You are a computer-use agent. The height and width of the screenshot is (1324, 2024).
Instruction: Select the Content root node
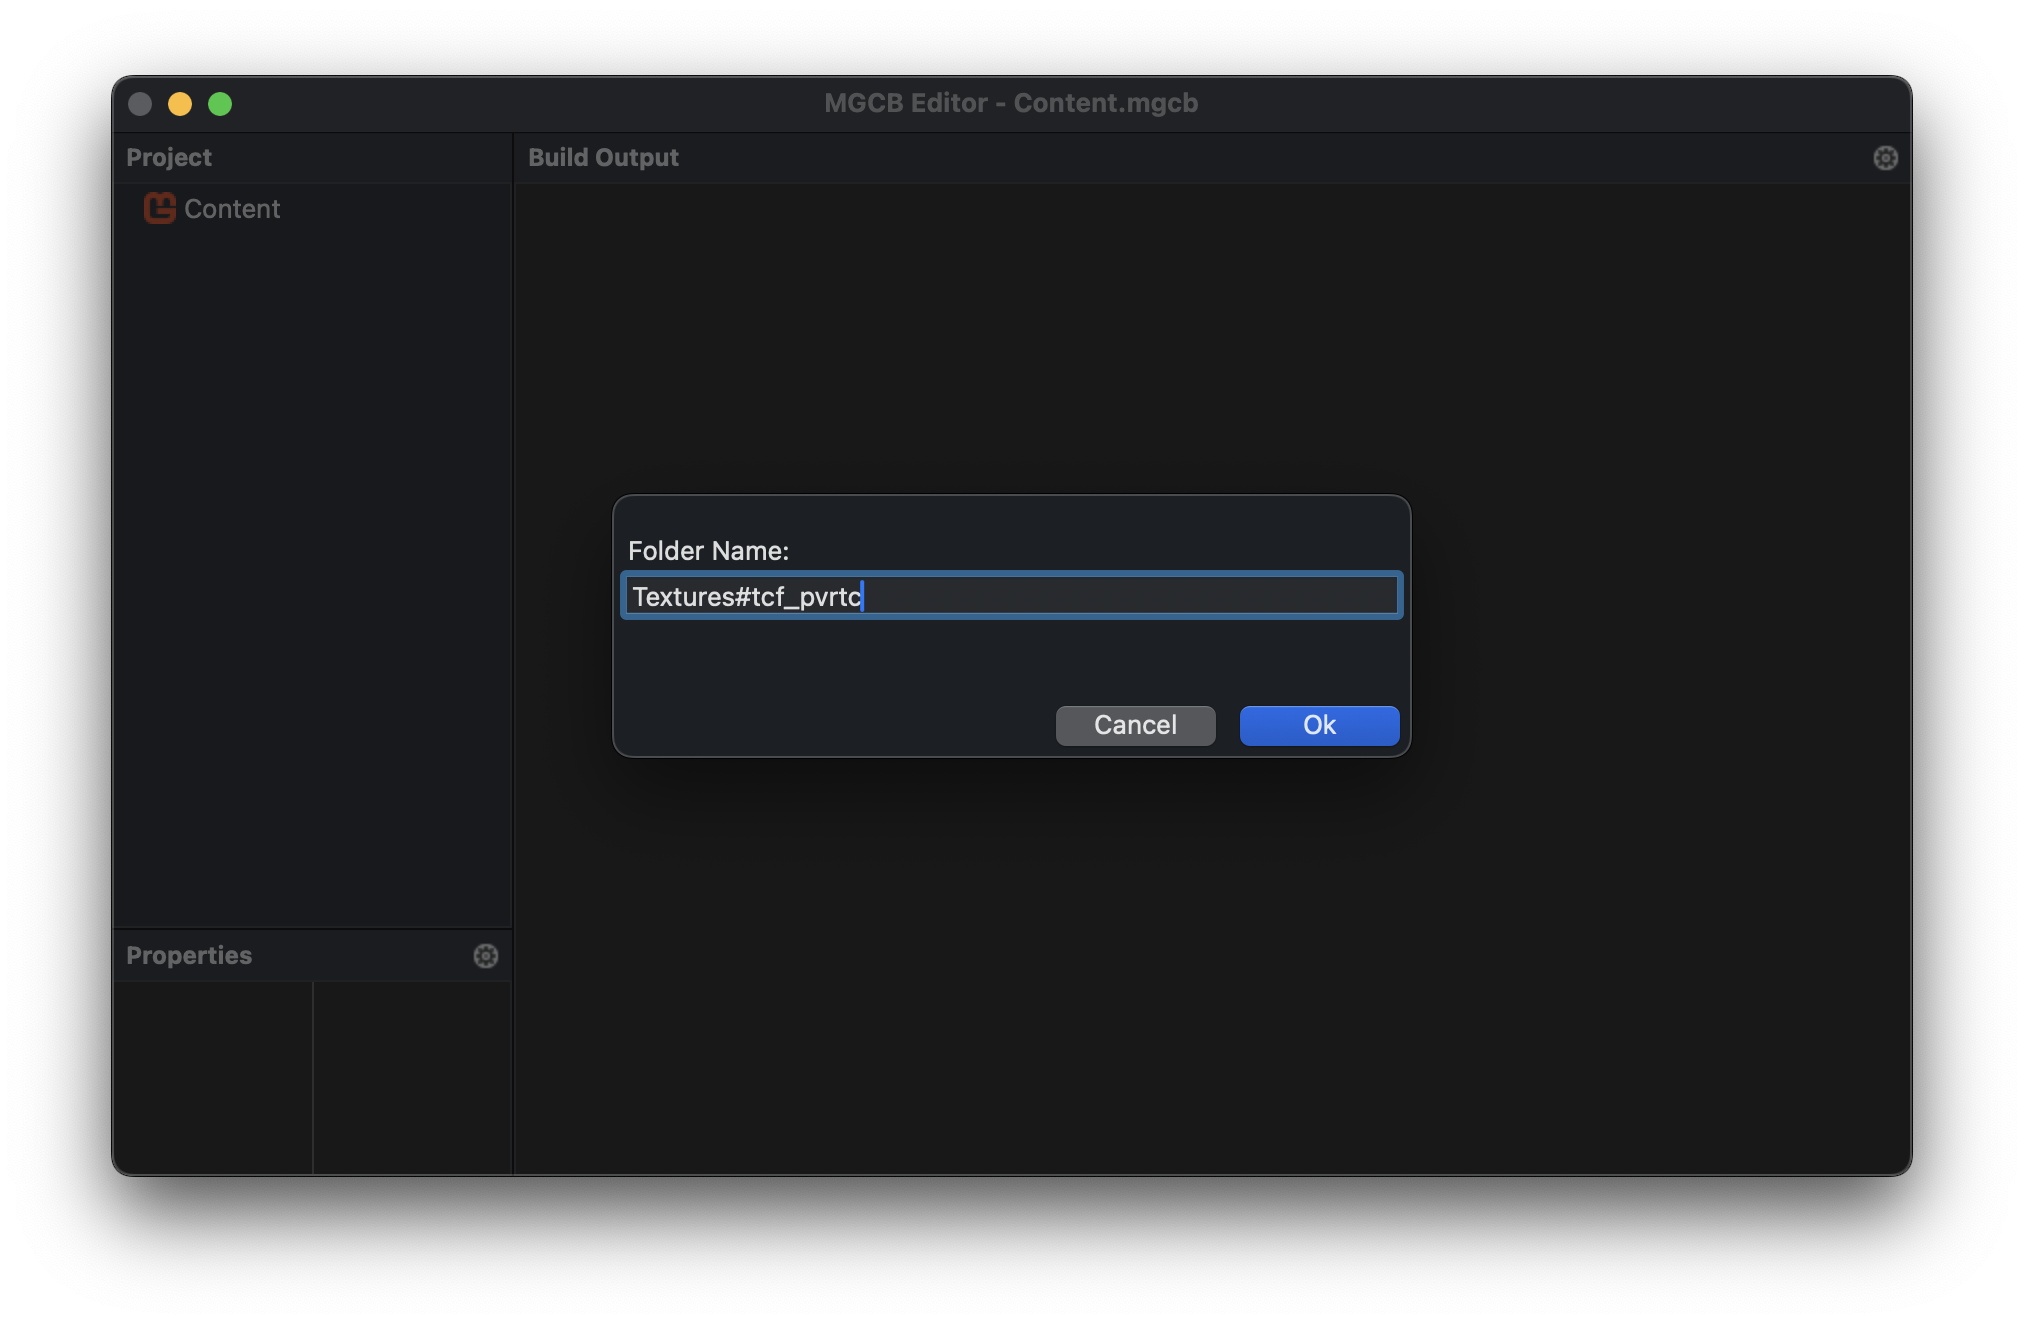[233, 208]
